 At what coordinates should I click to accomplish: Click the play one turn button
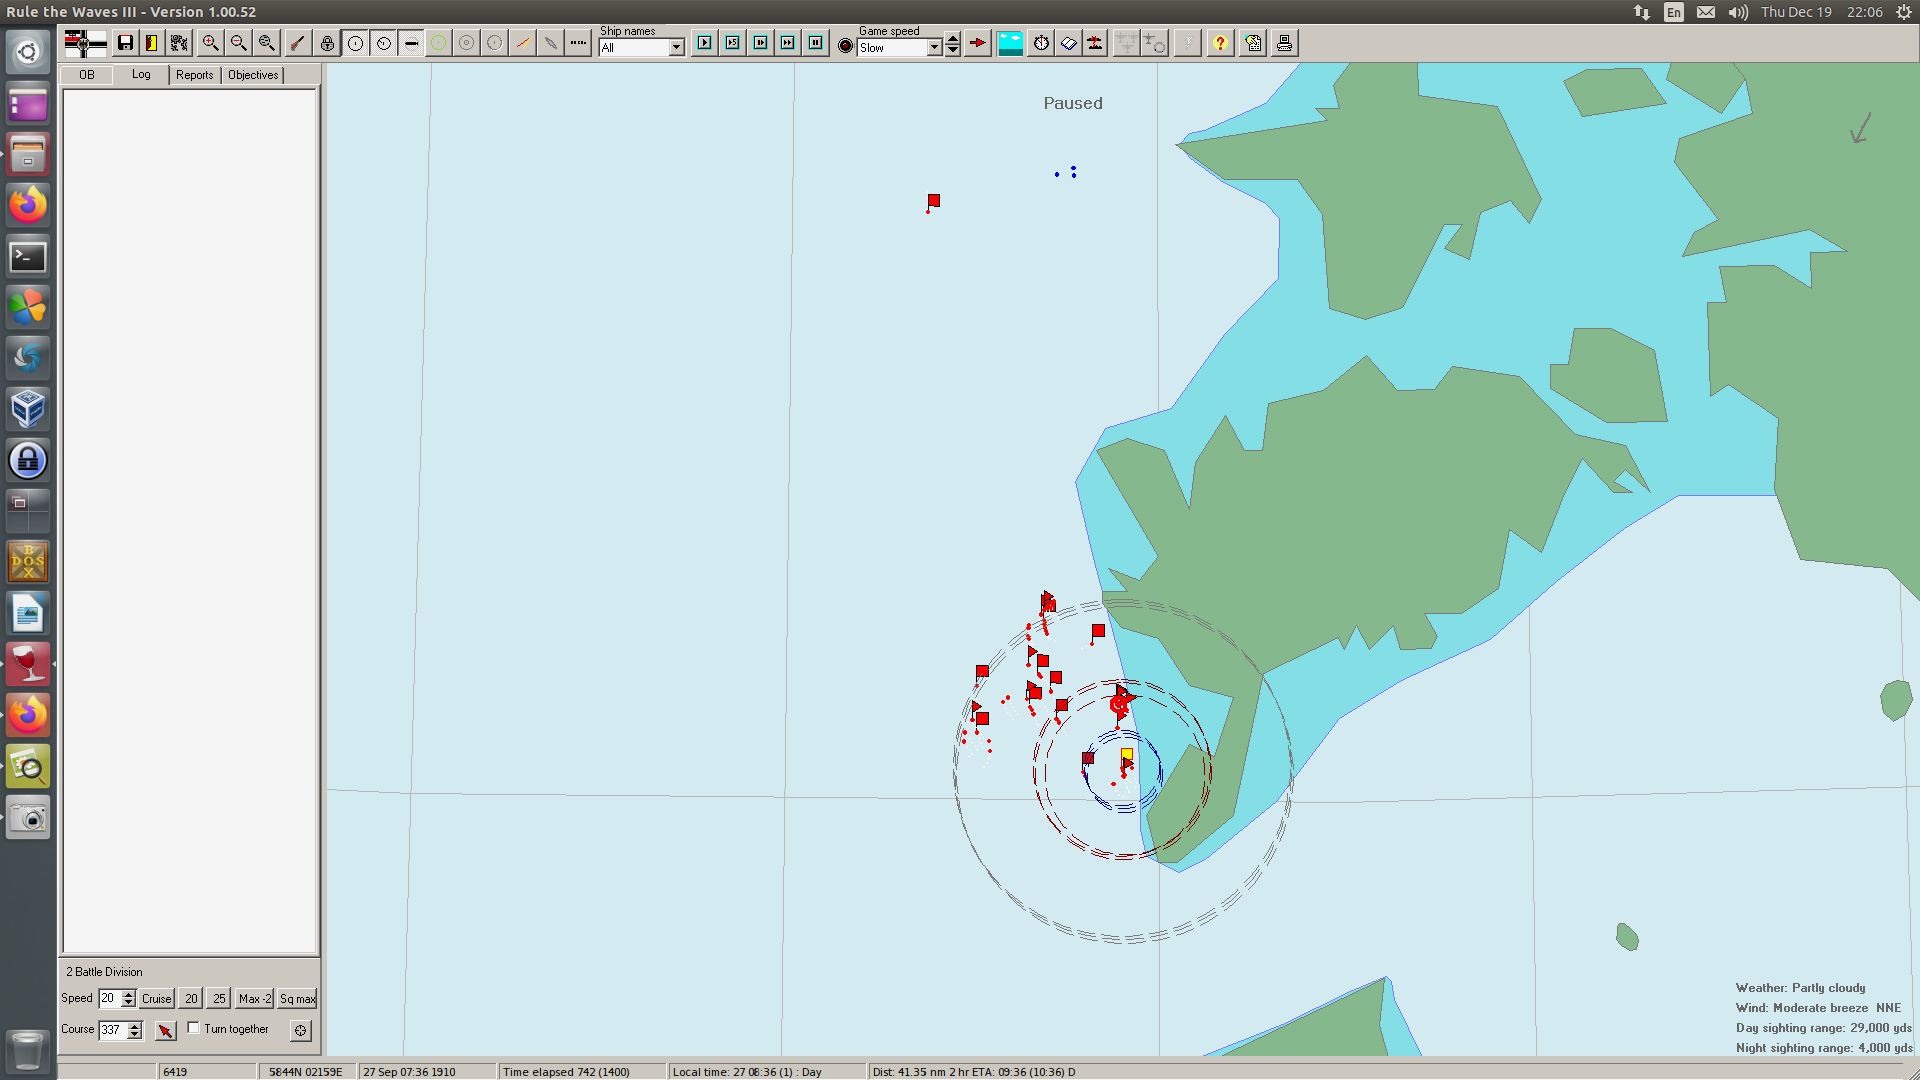tap(704, 43)
